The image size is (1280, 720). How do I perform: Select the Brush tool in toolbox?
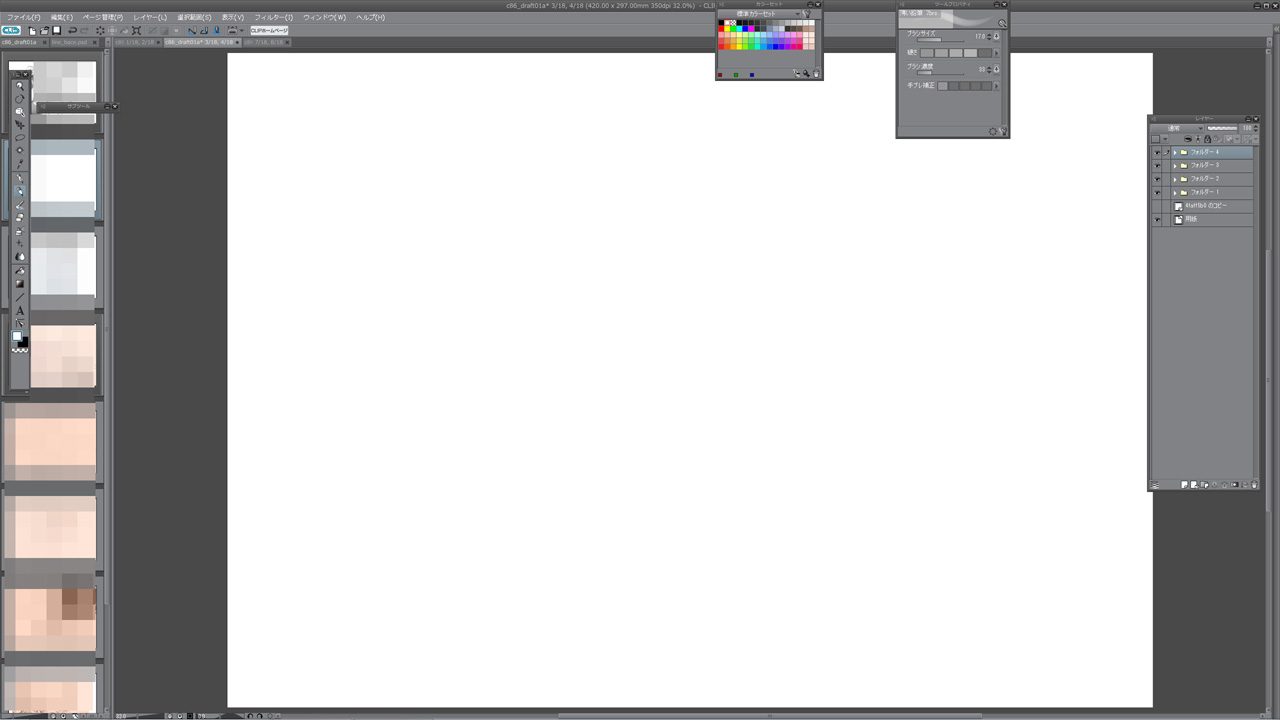20,204
